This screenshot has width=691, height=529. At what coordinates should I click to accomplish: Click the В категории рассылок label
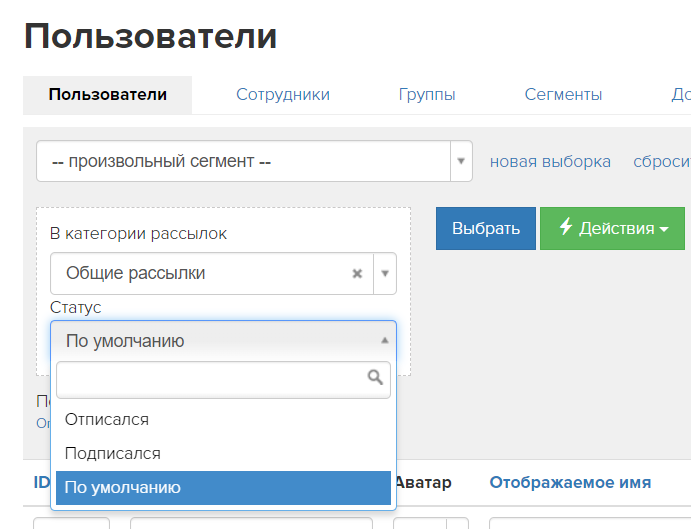[x=138, y=234]
